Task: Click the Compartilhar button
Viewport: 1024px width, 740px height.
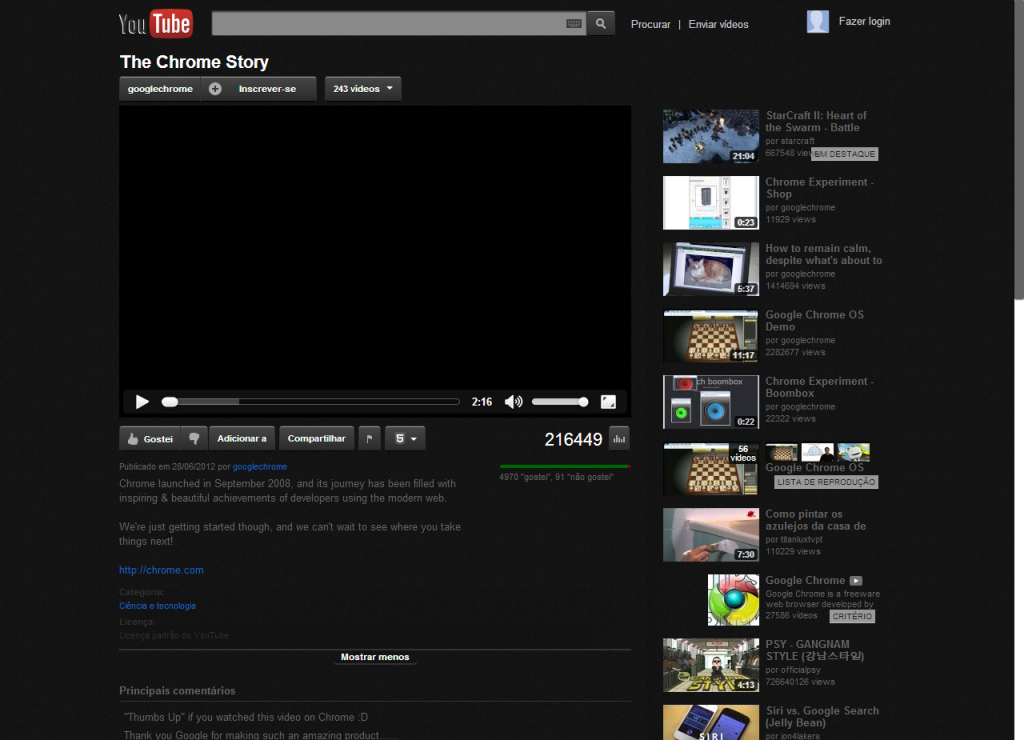Action: tap(316, 438)
